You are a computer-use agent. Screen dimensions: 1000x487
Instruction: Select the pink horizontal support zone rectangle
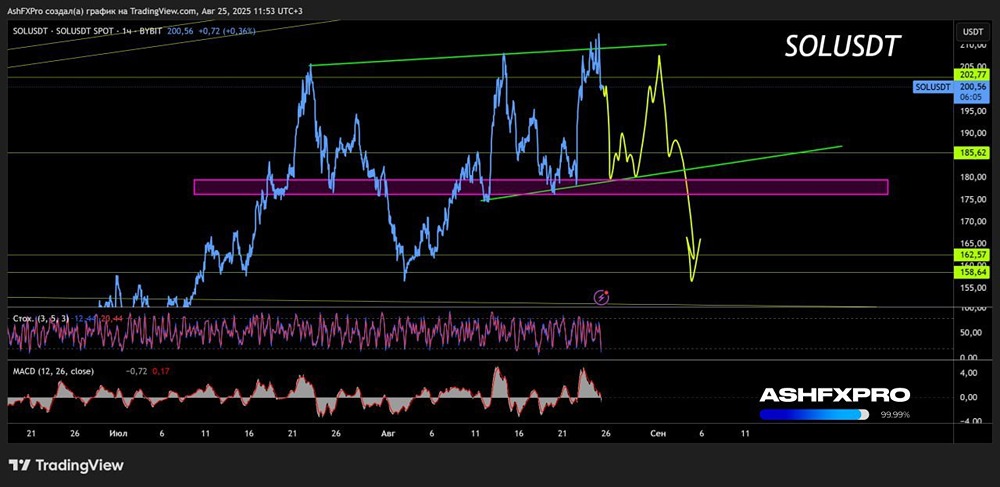point(540,187)
